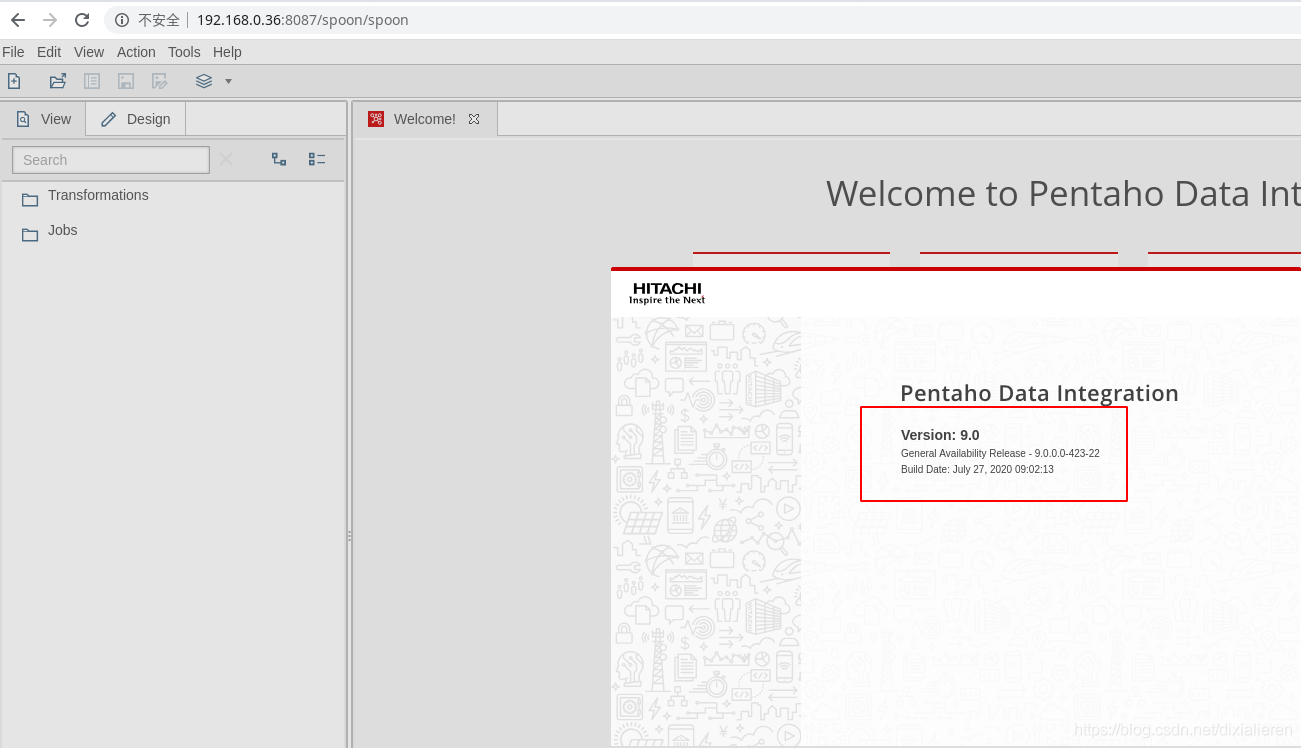1301x748 pixels.
Task: Click the browser address bar URL
Action: (302, 20)
